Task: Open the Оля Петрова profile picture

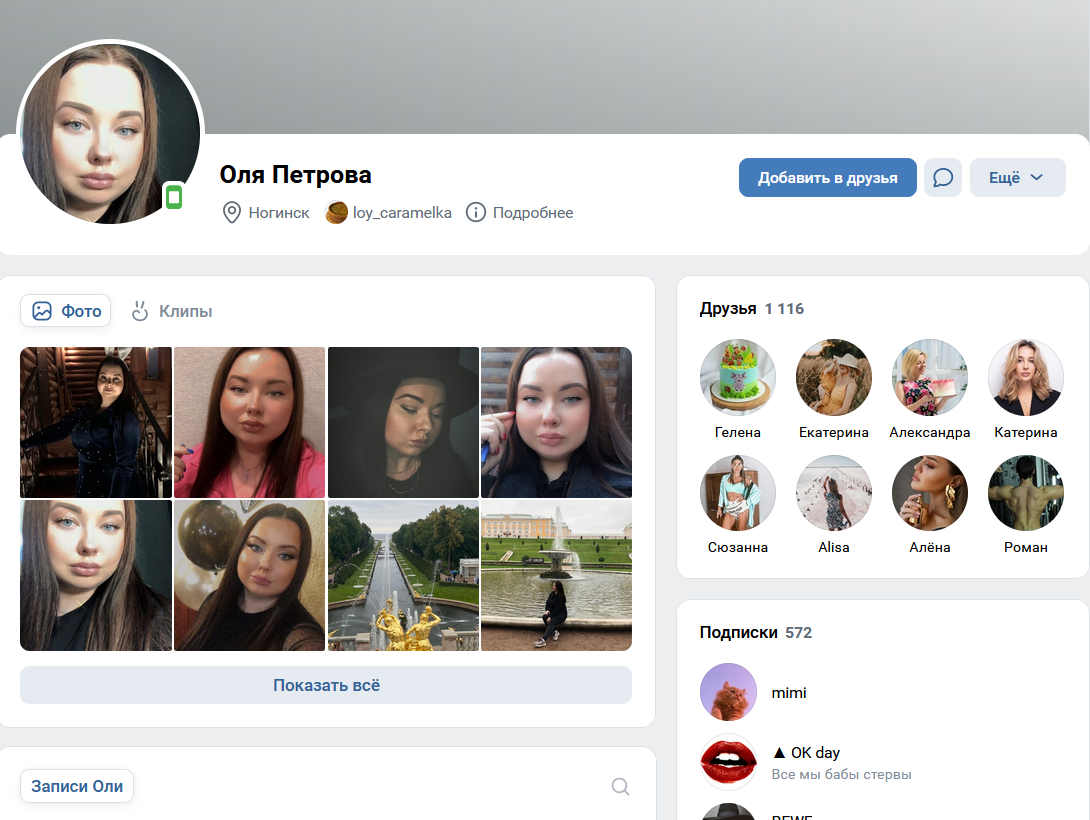Action: pos(110,133)
